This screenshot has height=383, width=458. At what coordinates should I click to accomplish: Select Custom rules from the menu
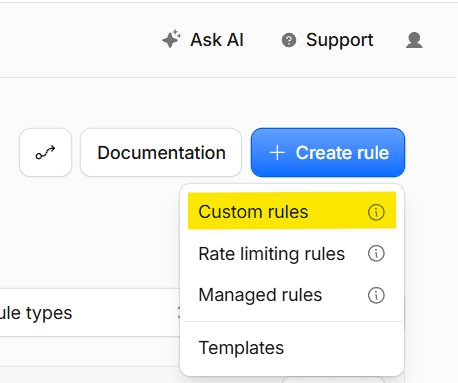tap(292, 211)
